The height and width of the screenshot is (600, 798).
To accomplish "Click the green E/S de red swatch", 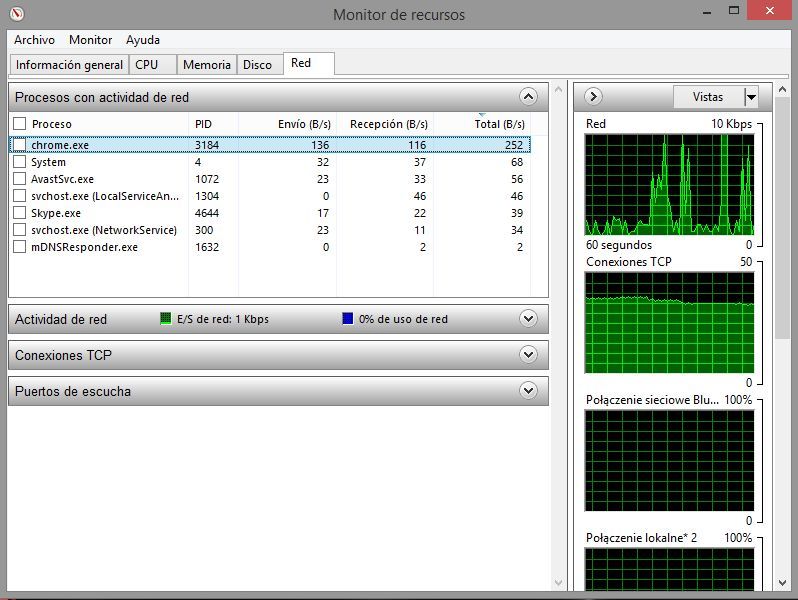I will pos(165,319).
